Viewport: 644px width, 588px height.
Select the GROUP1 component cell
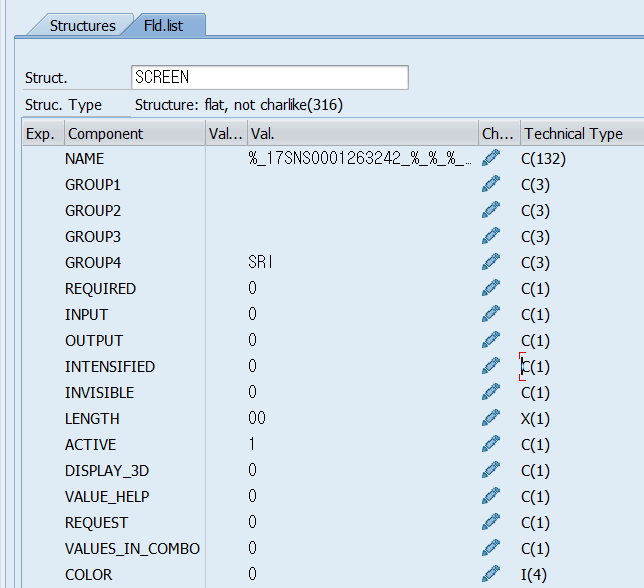[x=135, y=185]
